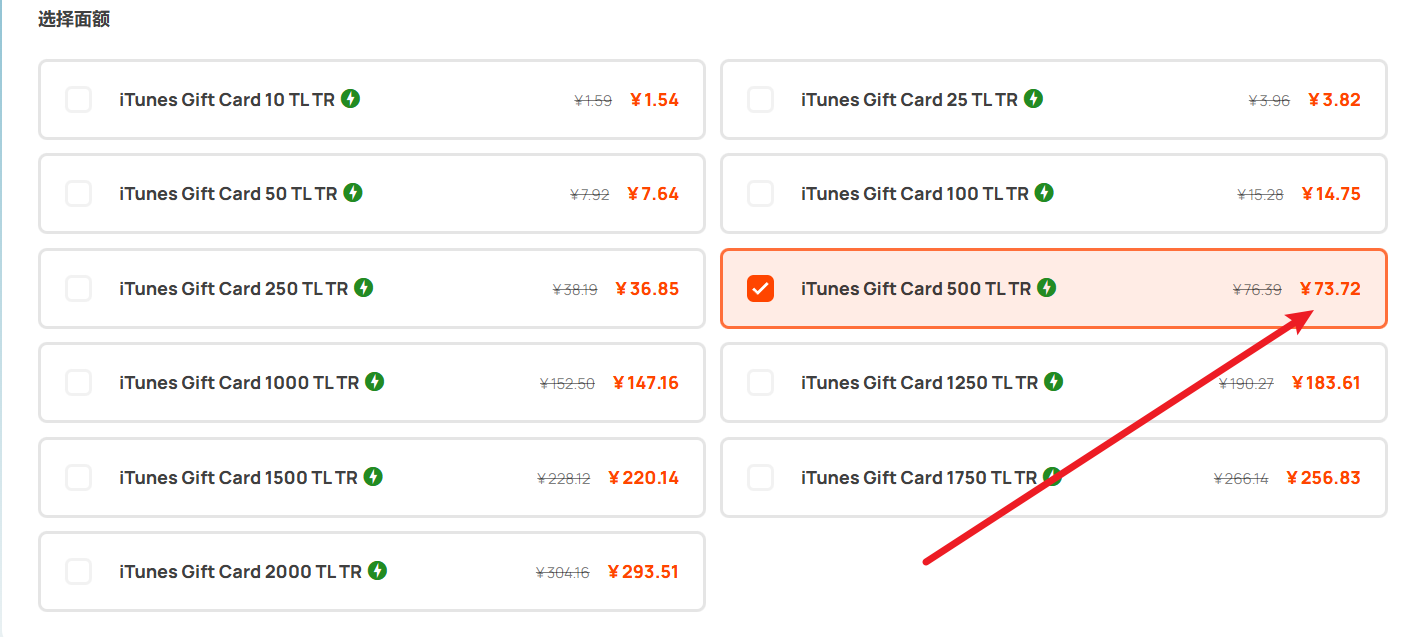Click the green lightning icon beside 10 TL card

(x=350, y=98)
